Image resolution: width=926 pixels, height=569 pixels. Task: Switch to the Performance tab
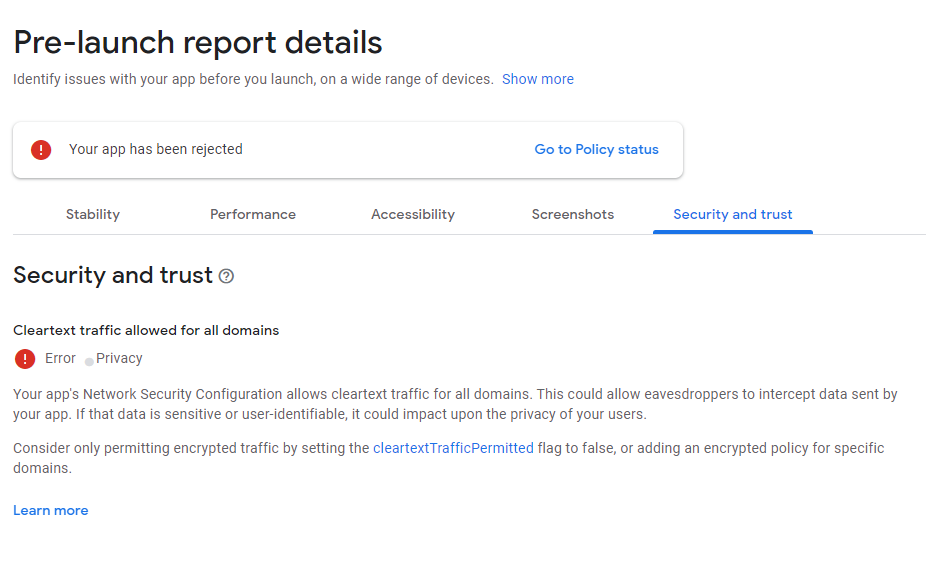pyautogui.click(x=253, y=214)
